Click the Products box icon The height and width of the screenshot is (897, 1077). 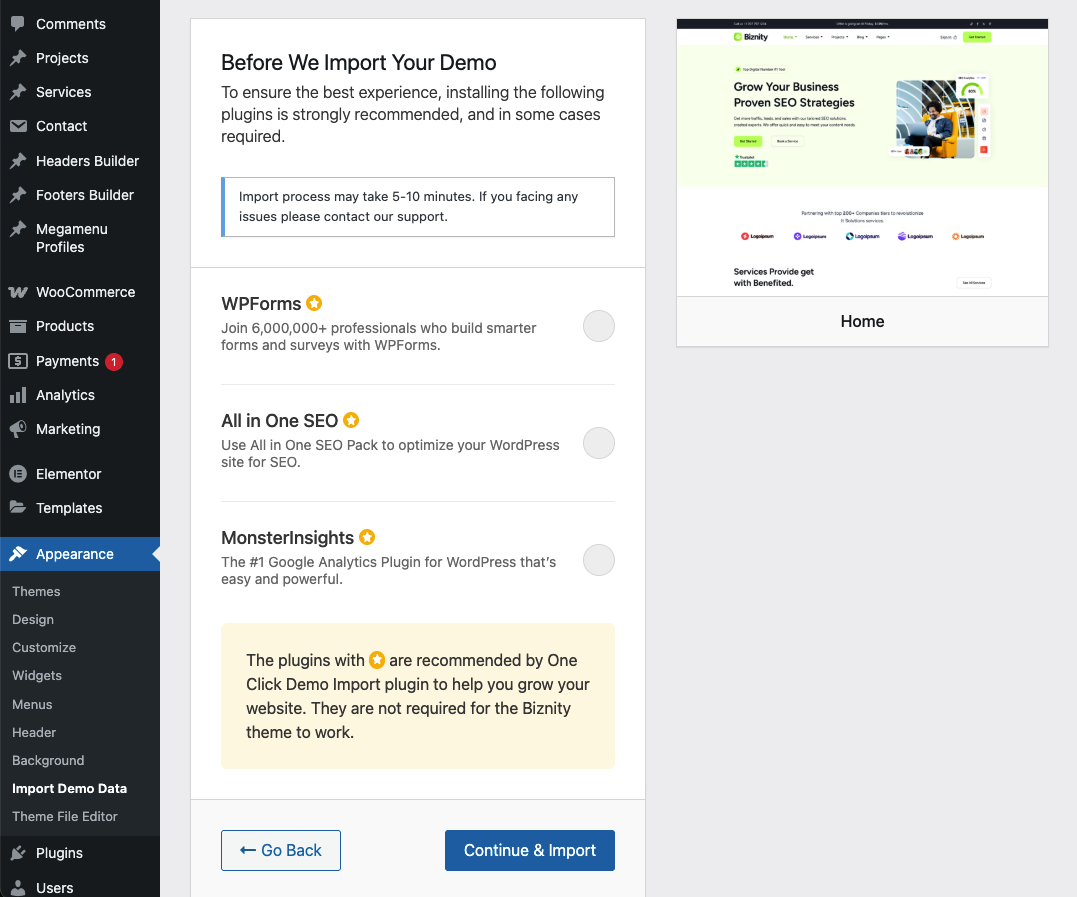[18, 326]
